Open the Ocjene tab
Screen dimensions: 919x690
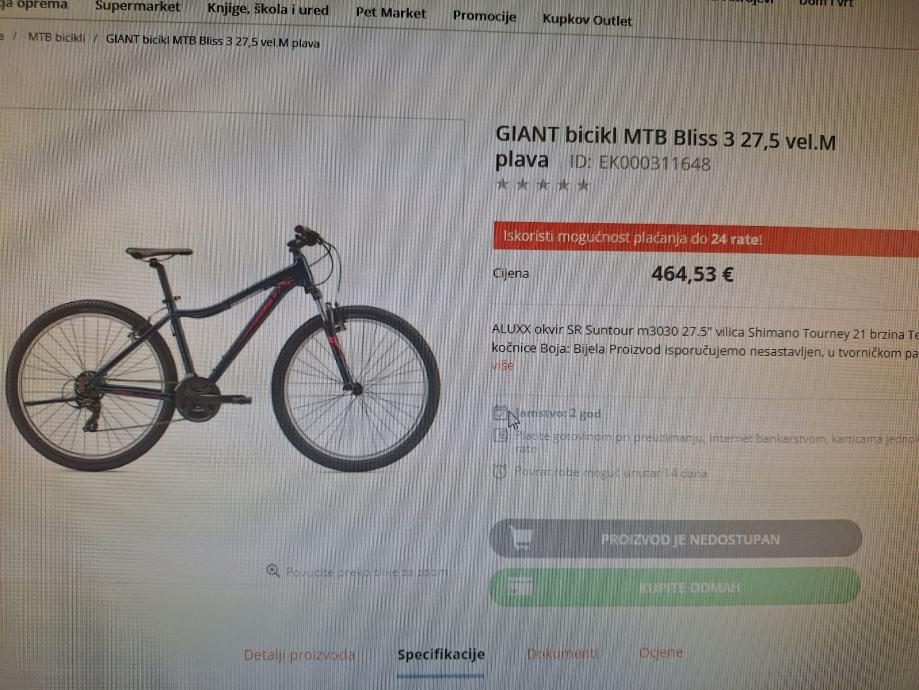[661, 652]
